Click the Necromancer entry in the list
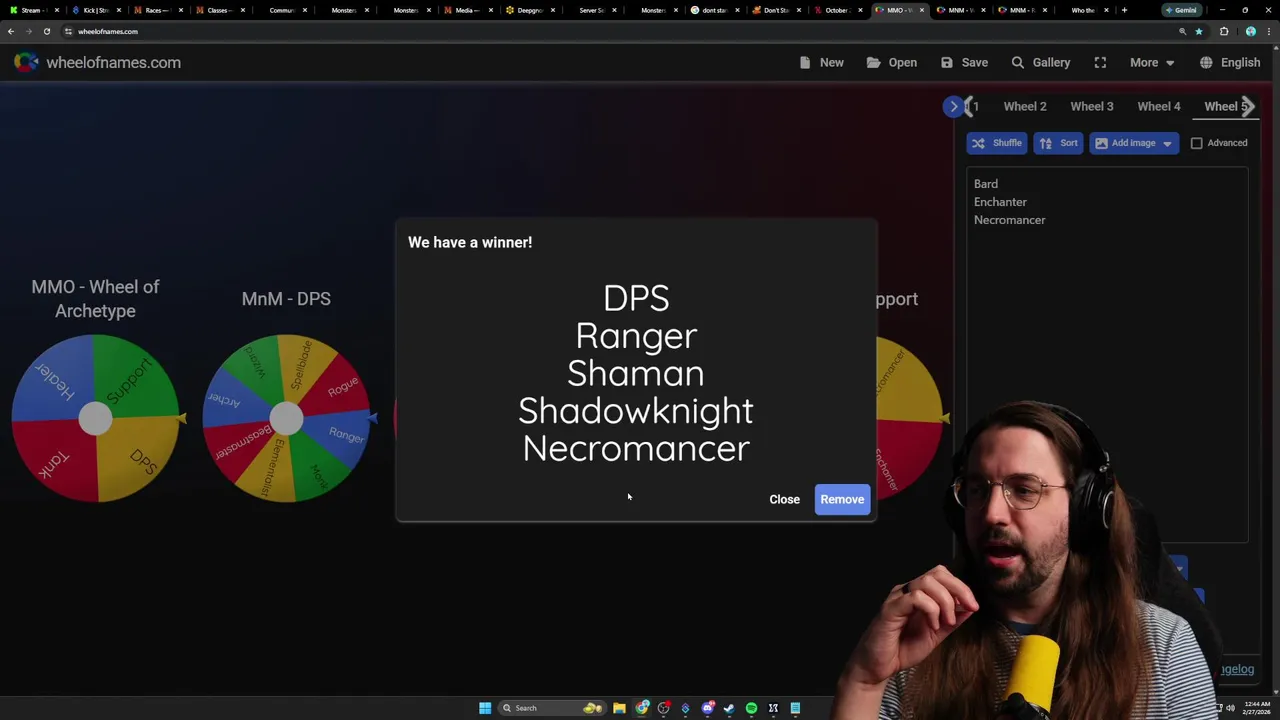This screenshot has height=720, width=1280. point(1009,220)
